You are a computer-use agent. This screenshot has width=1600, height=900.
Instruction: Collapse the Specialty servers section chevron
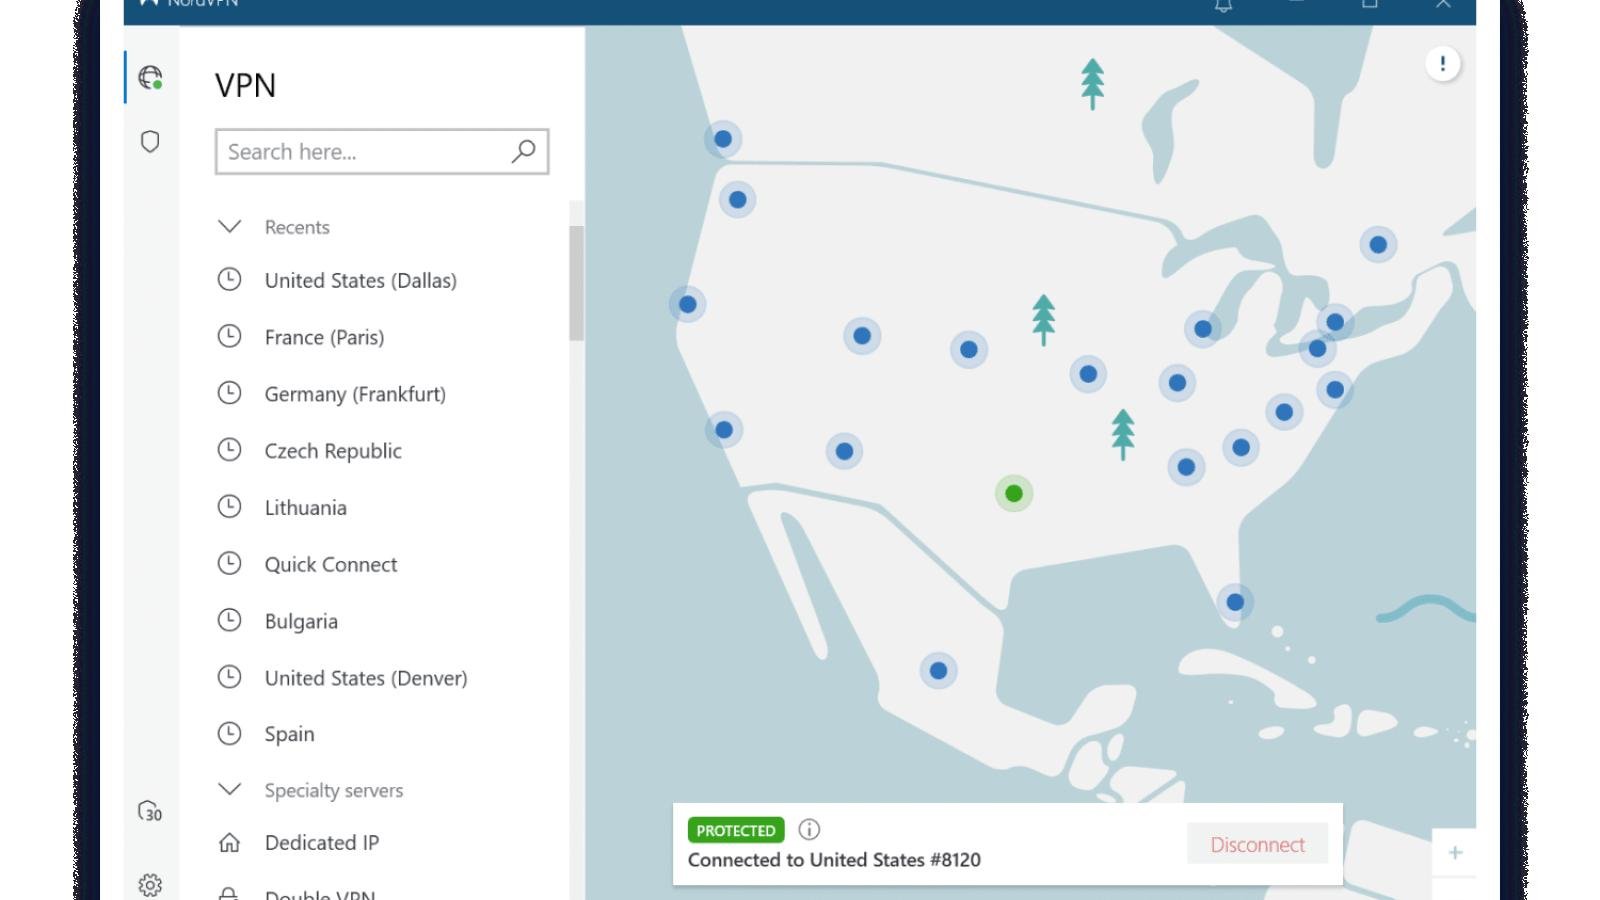[230, 789]
